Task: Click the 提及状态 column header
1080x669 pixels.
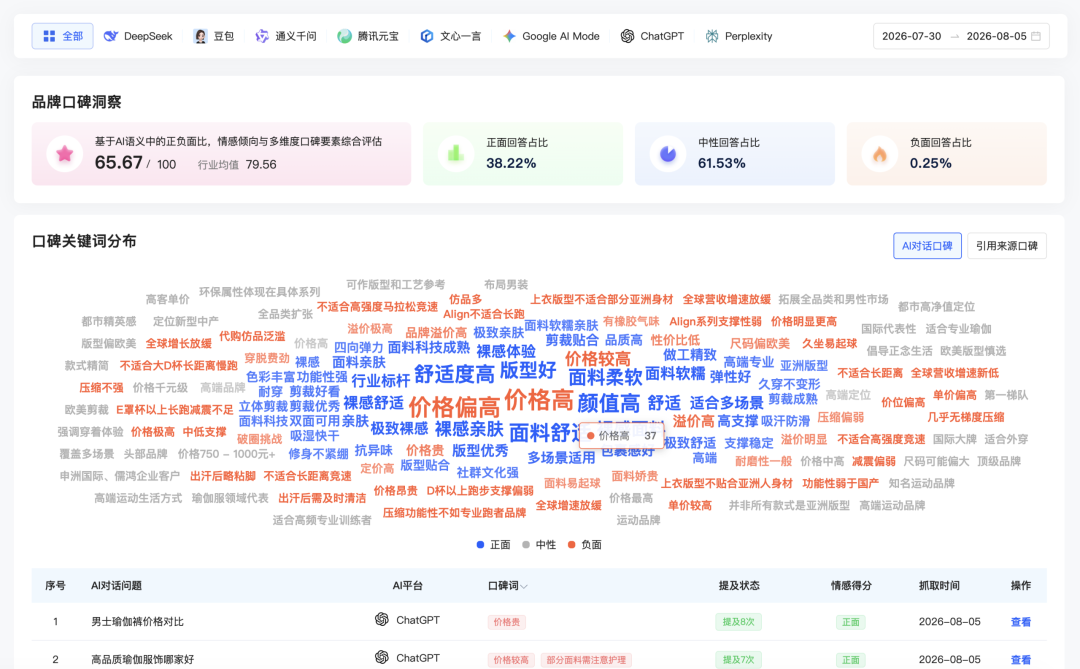Action: (x=738, y=586)
